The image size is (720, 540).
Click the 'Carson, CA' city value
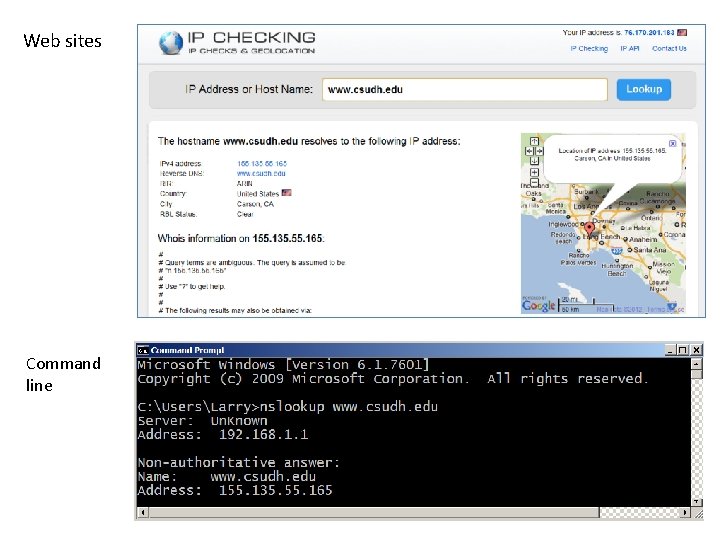pyautogui.click(x=255, y=204)
